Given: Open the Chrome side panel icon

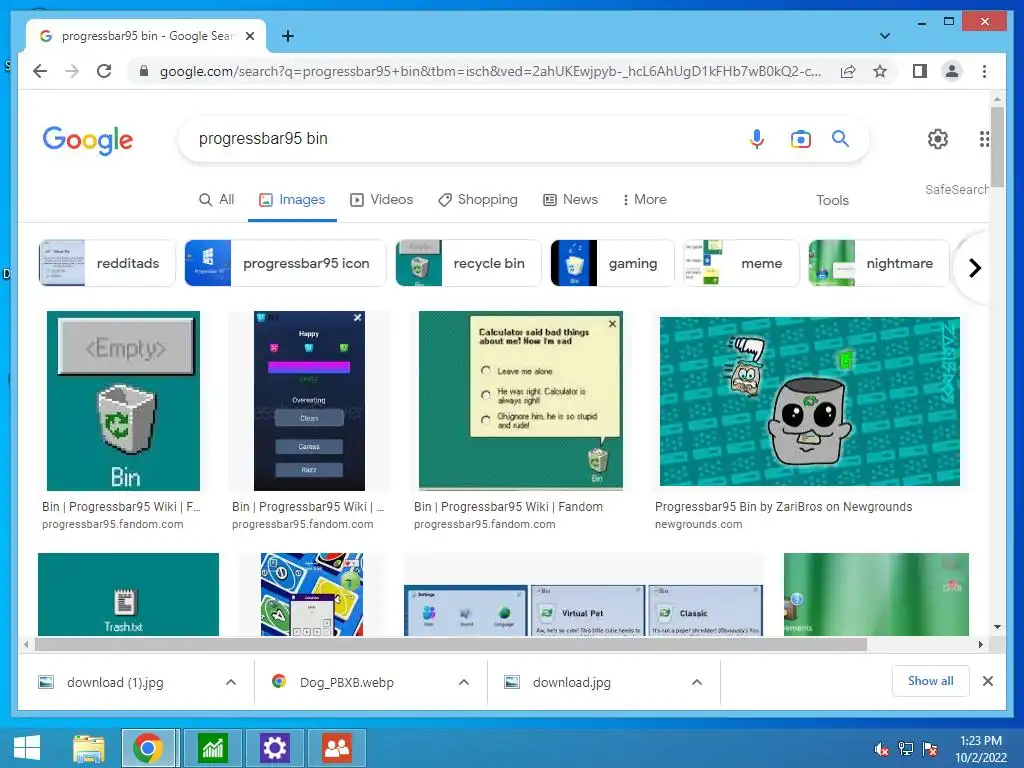Looking at the screenshot, I should click(x=920, y=71).
